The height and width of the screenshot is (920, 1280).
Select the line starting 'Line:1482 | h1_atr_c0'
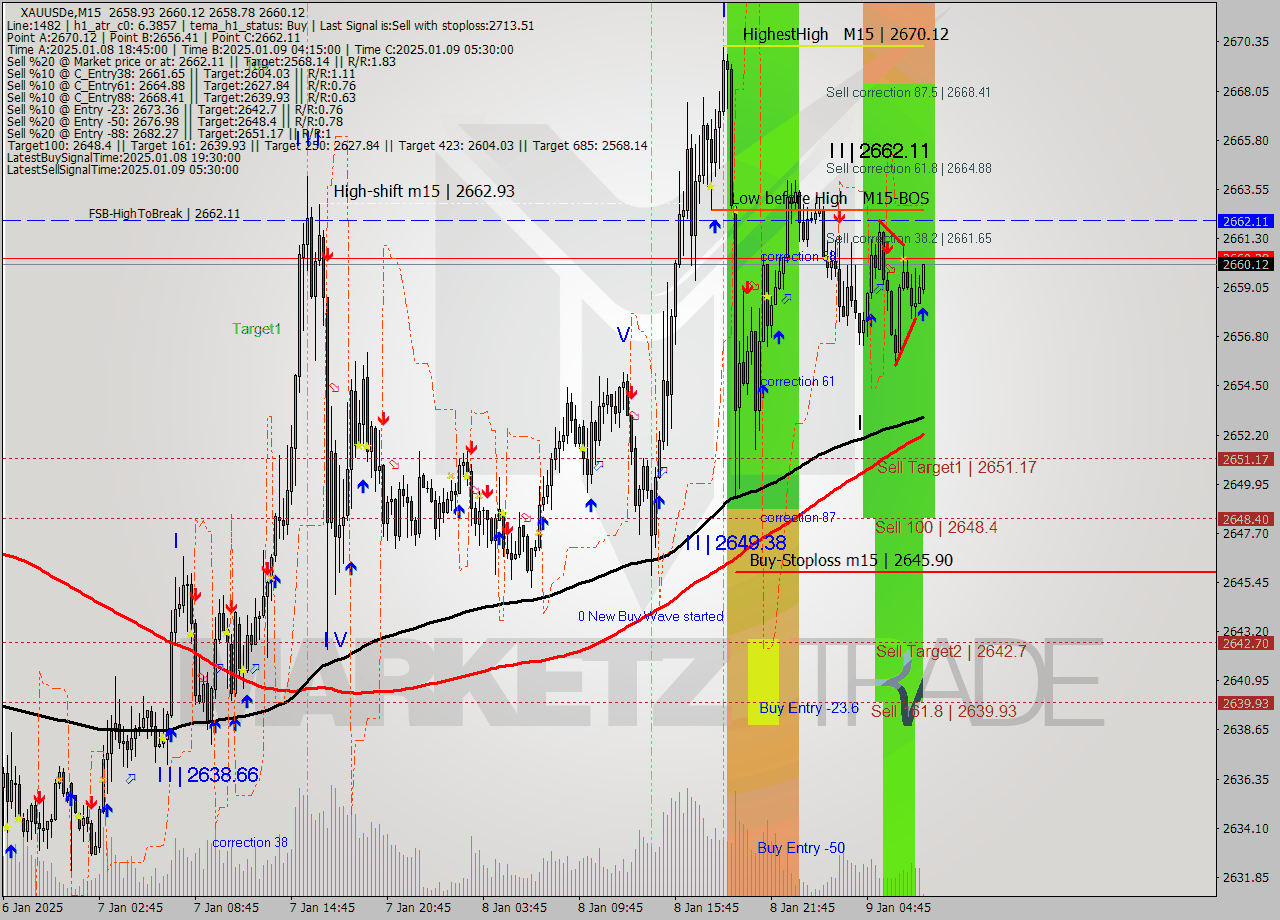[x=270, y=25]
